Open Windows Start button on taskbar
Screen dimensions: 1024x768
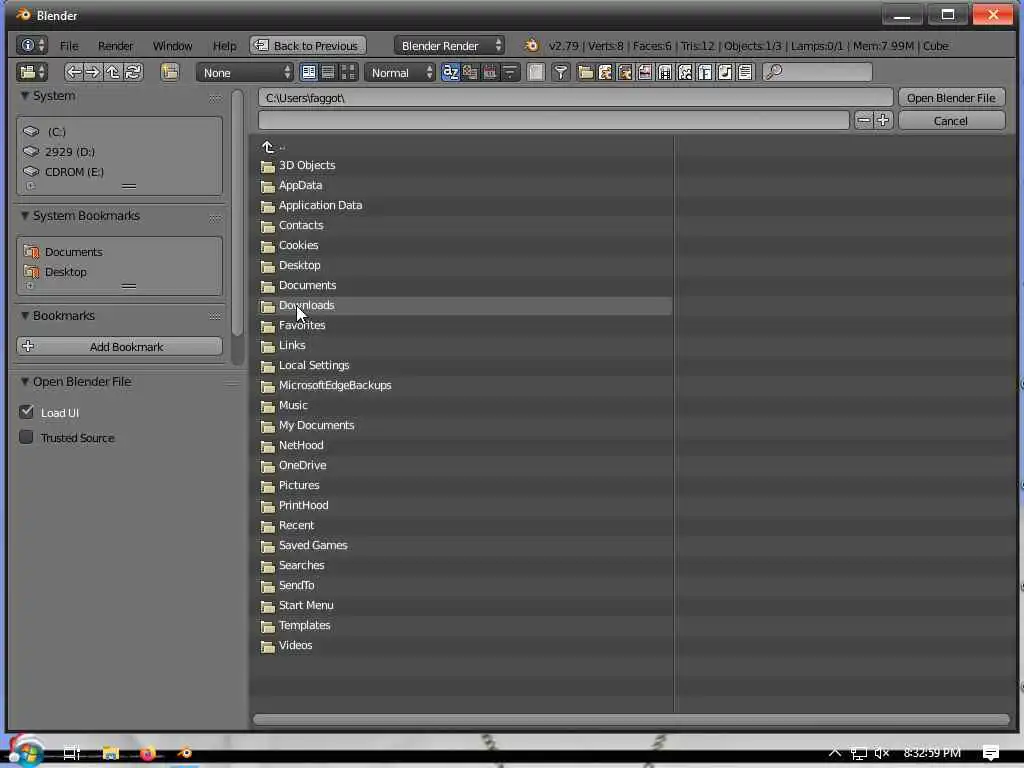26,752
